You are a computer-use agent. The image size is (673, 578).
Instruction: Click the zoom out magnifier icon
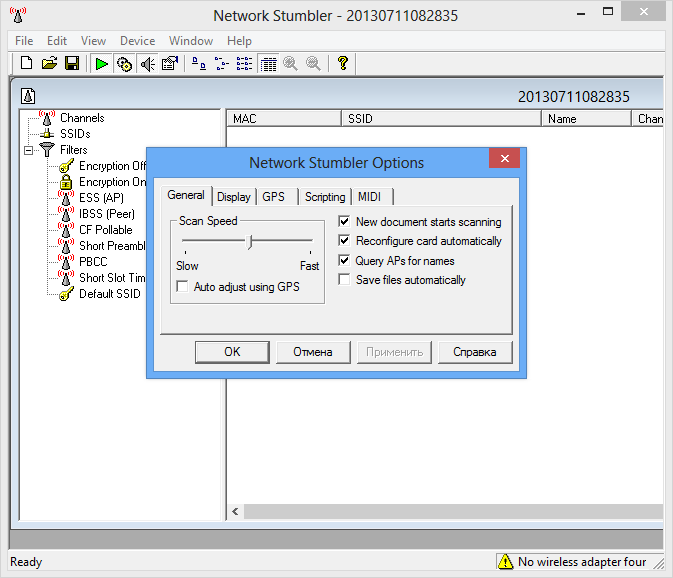[x=313, y=64]
